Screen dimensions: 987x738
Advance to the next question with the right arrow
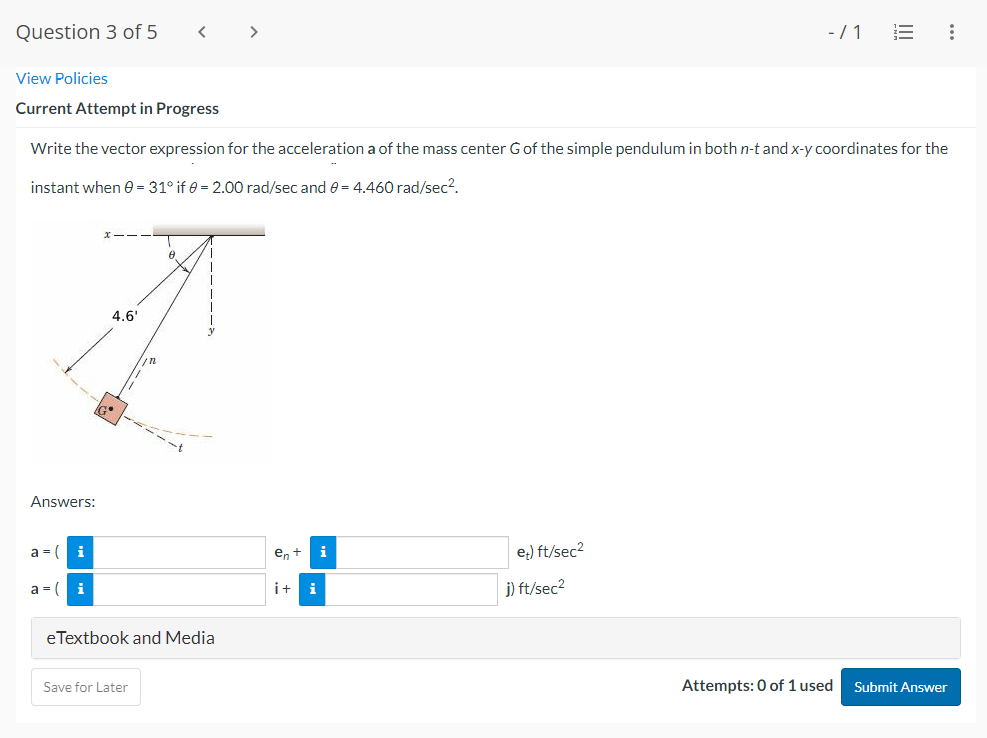tap(253, 31)
